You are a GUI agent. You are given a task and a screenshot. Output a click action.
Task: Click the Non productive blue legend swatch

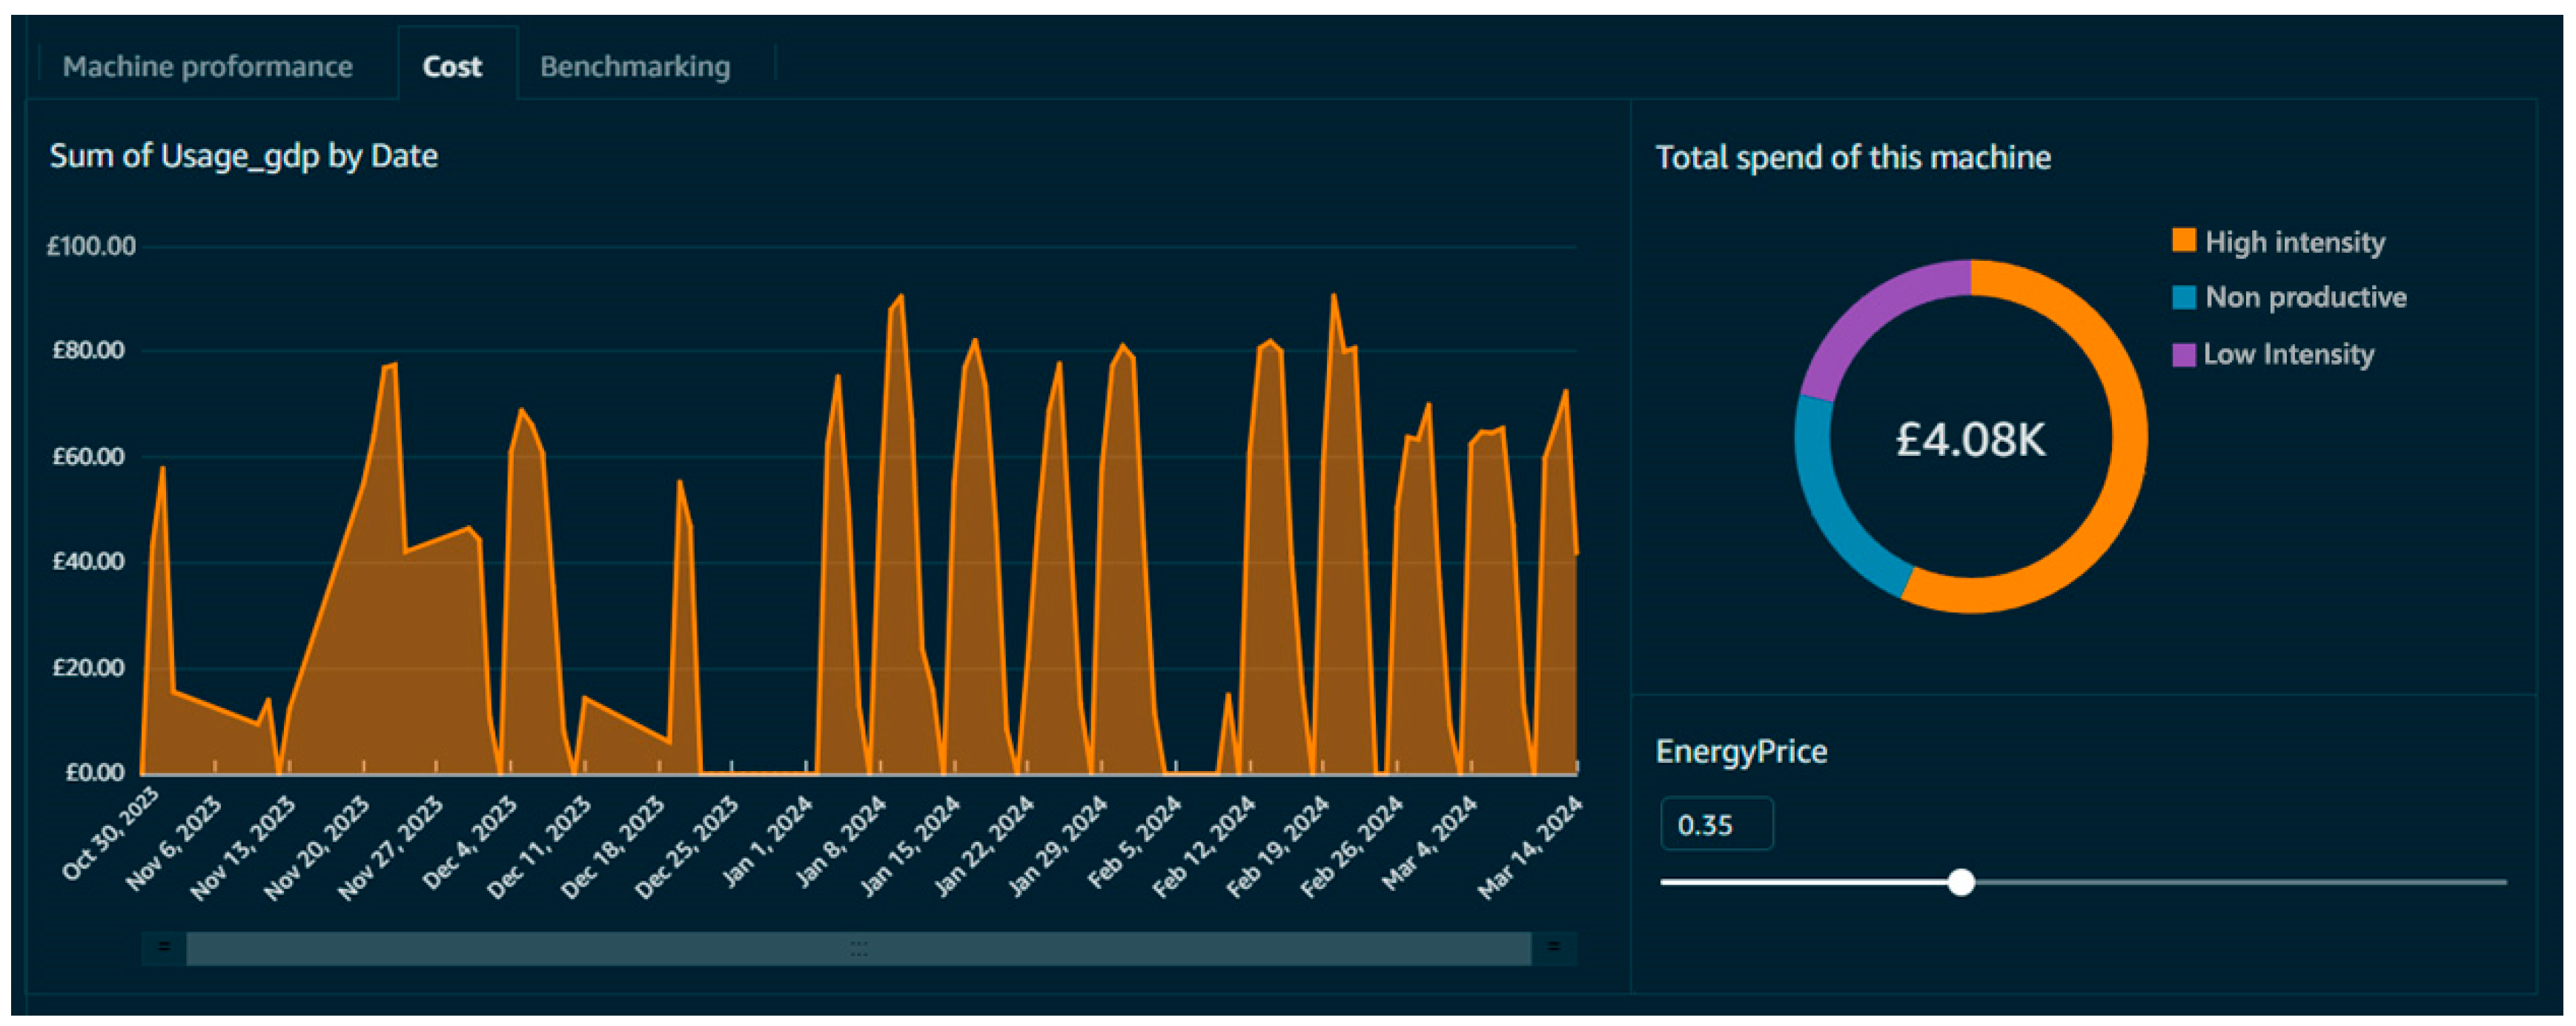(x=2183, y=297)
